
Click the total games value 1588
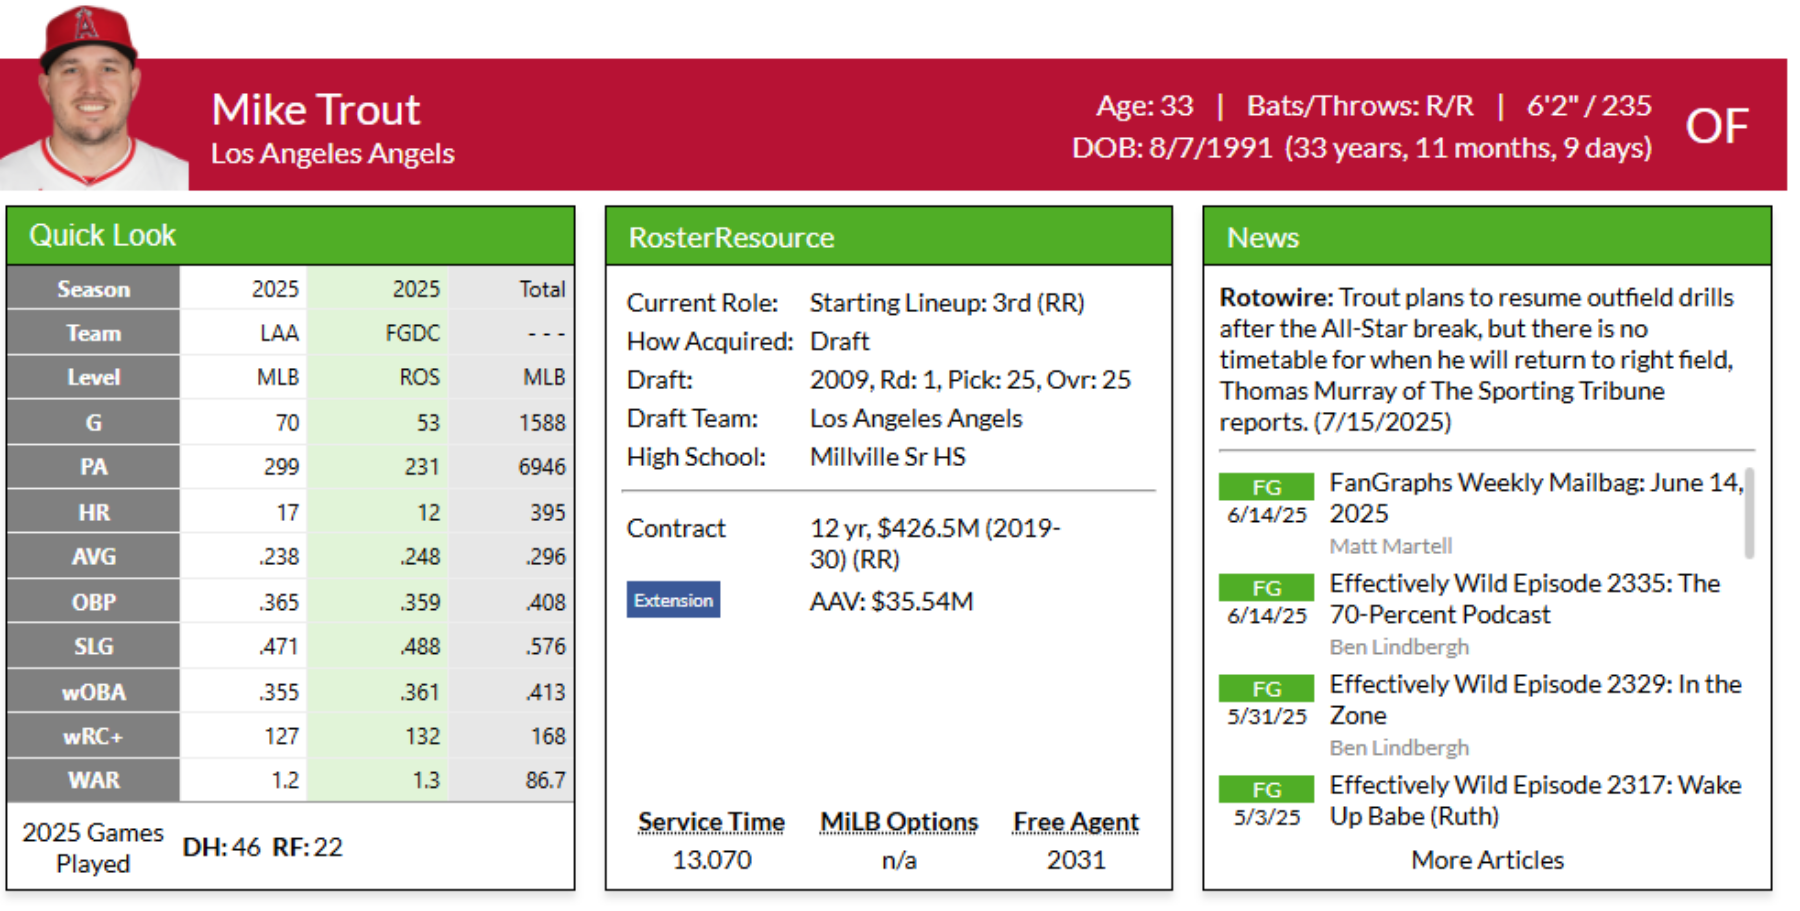pos(542,422)
